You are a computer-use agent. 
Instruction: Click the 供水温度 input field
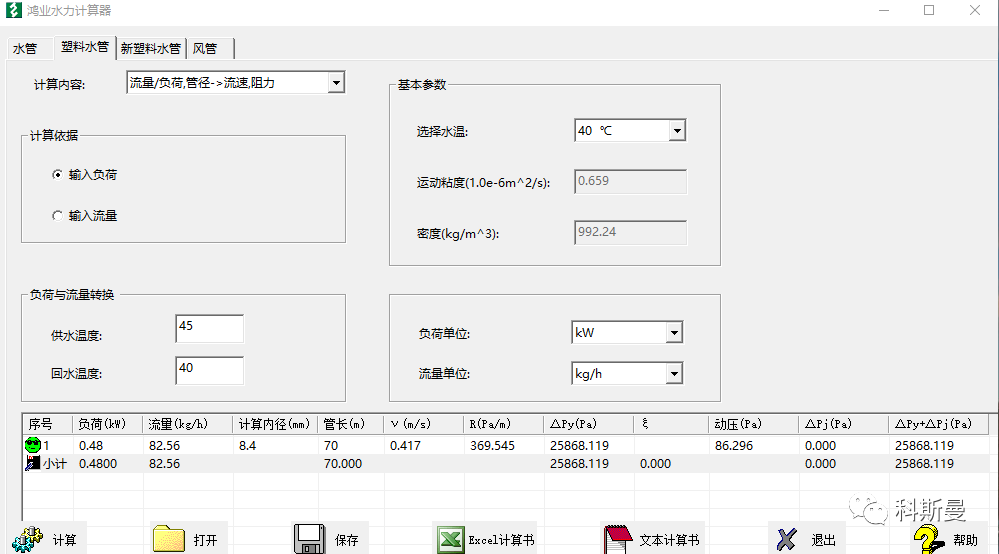[209, 328]
